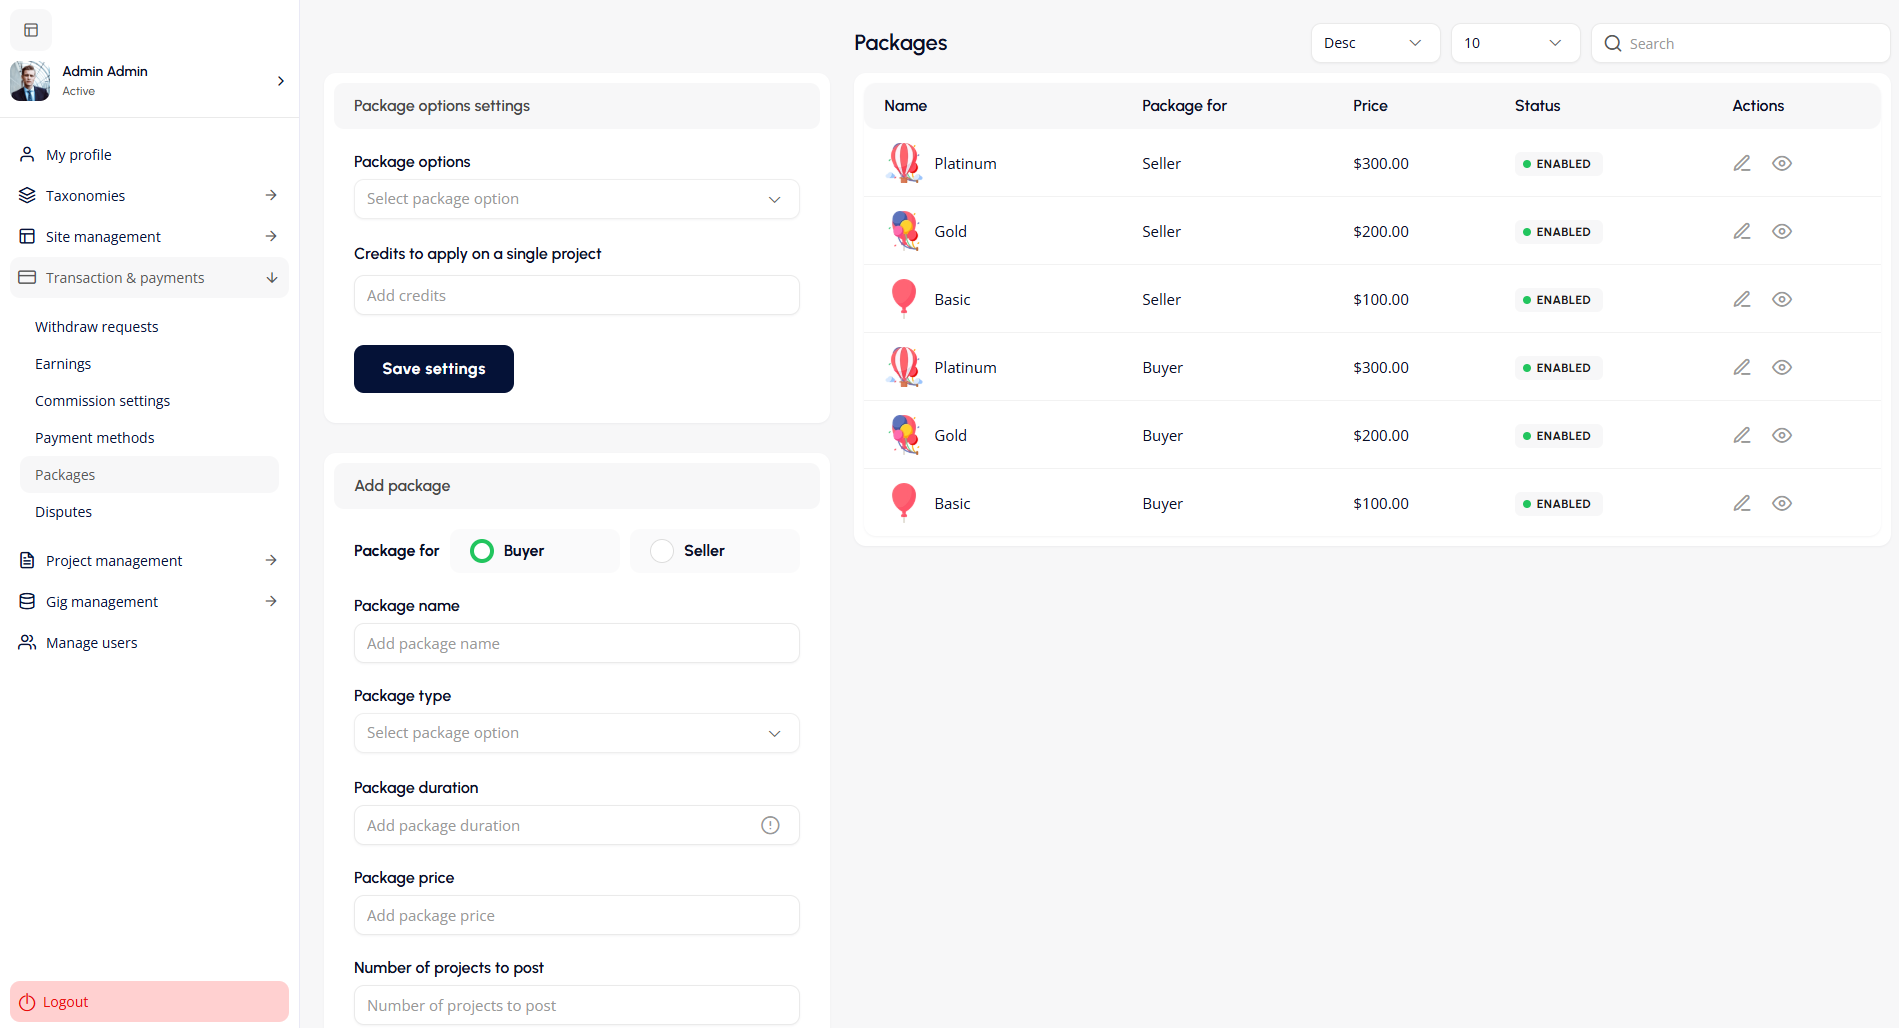
Task: Click the search magnifier icon
Action: tap(1612, 43)
